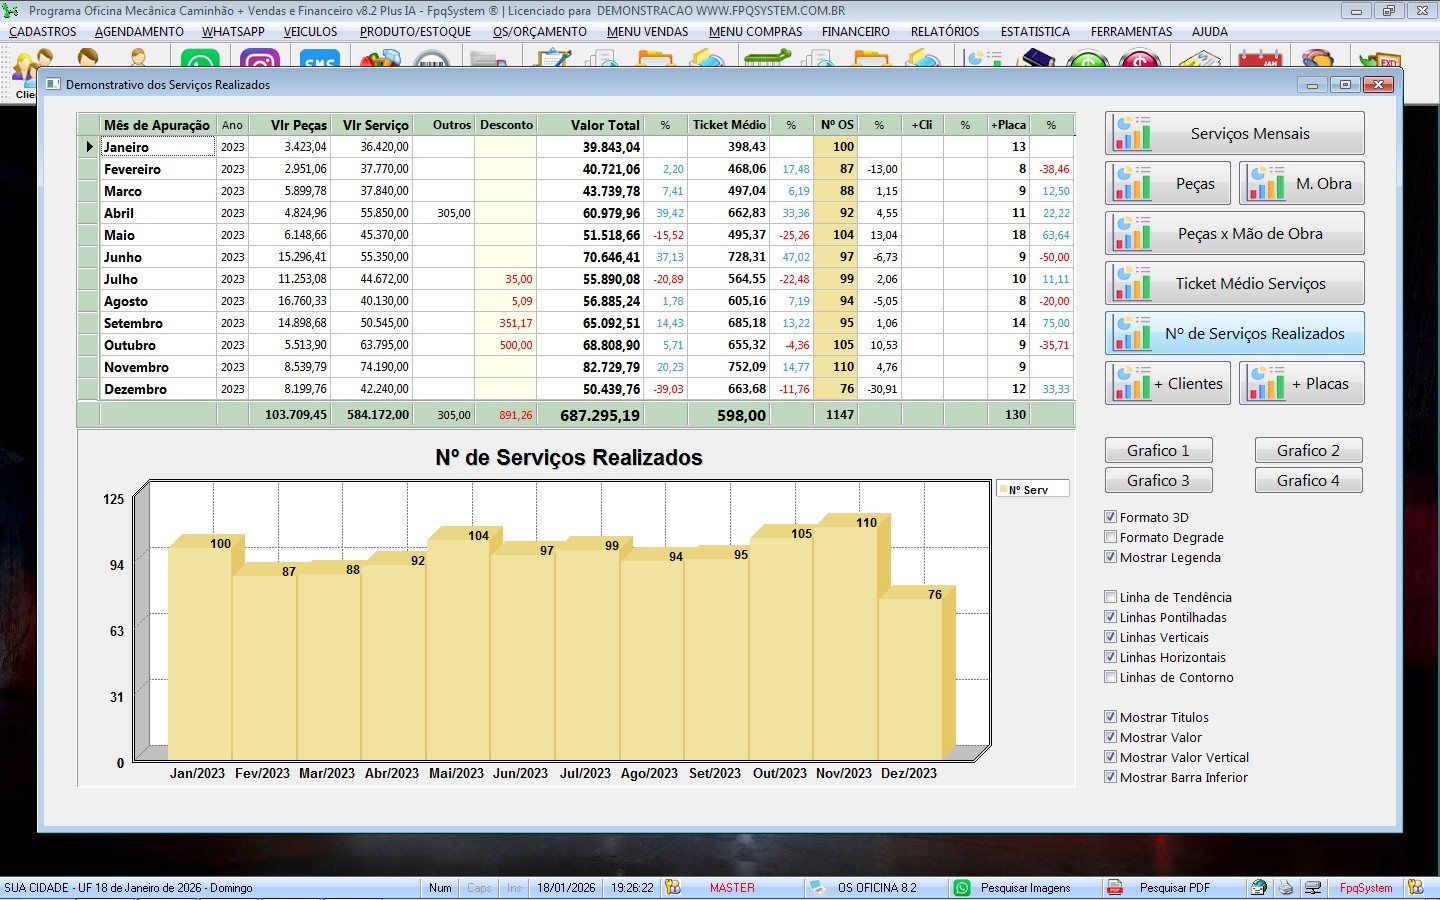Open the RELATÓRIOS menu
This screenshot has height=900, width=1440.
(x=944, y=32)
